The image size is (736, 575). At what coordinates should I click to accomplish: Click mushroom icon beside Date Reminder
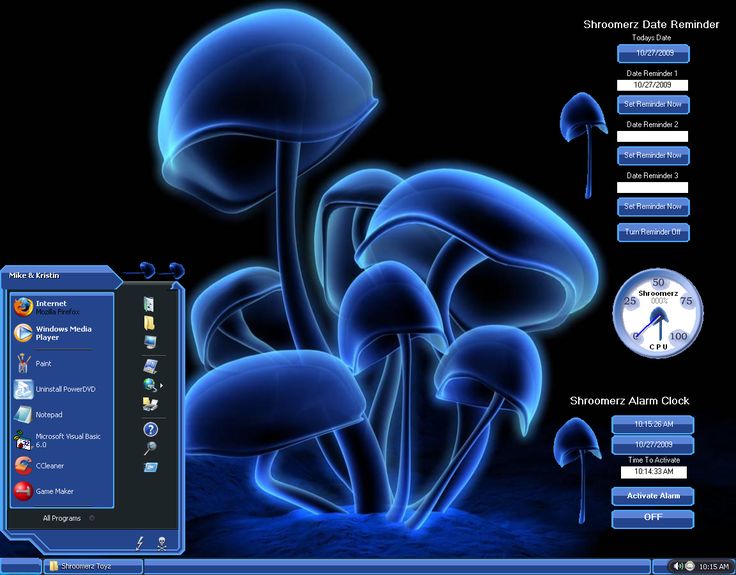(583, 145)
